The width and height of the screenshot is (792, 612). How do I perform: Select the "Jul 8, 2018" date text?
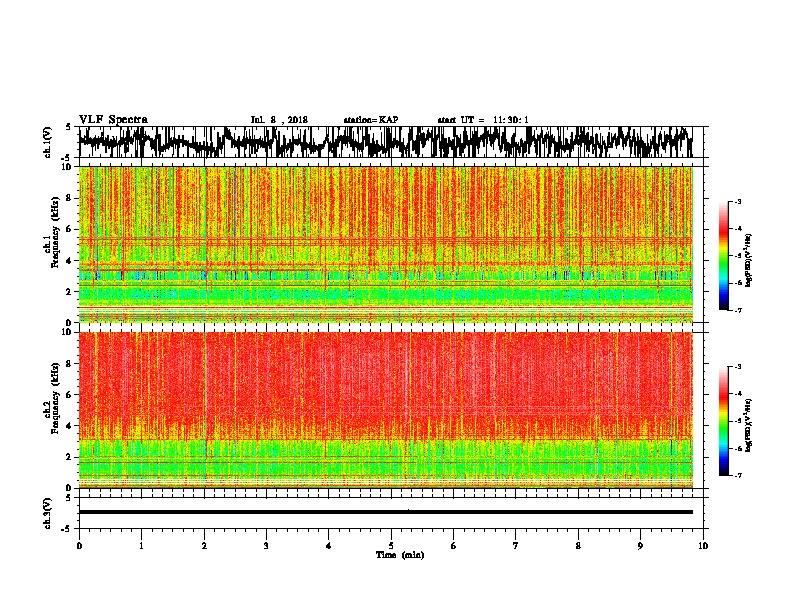tap(279, 120)
